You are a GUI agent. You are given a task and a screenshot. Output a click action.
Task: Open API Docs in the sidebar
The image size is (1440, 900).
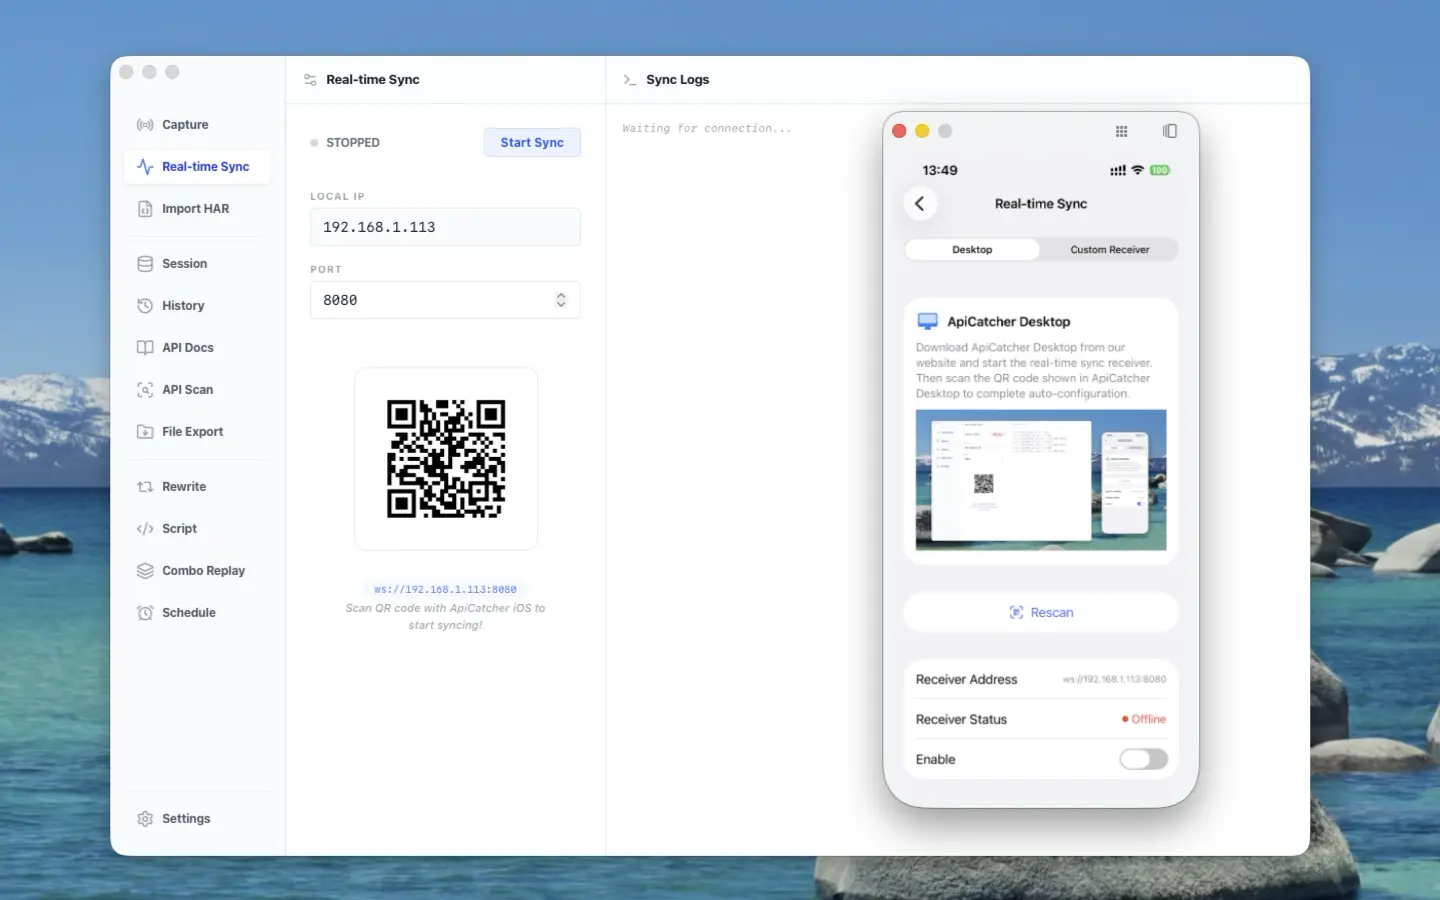[x=197, y=348]
